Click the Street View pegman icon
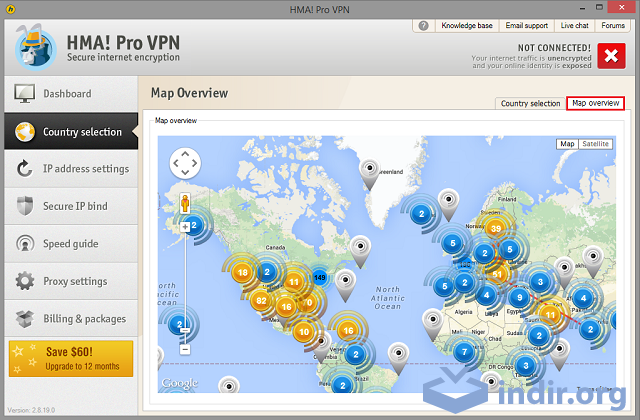Image resolution: width=640 pixels, height=420 pixels. point(185,203)
